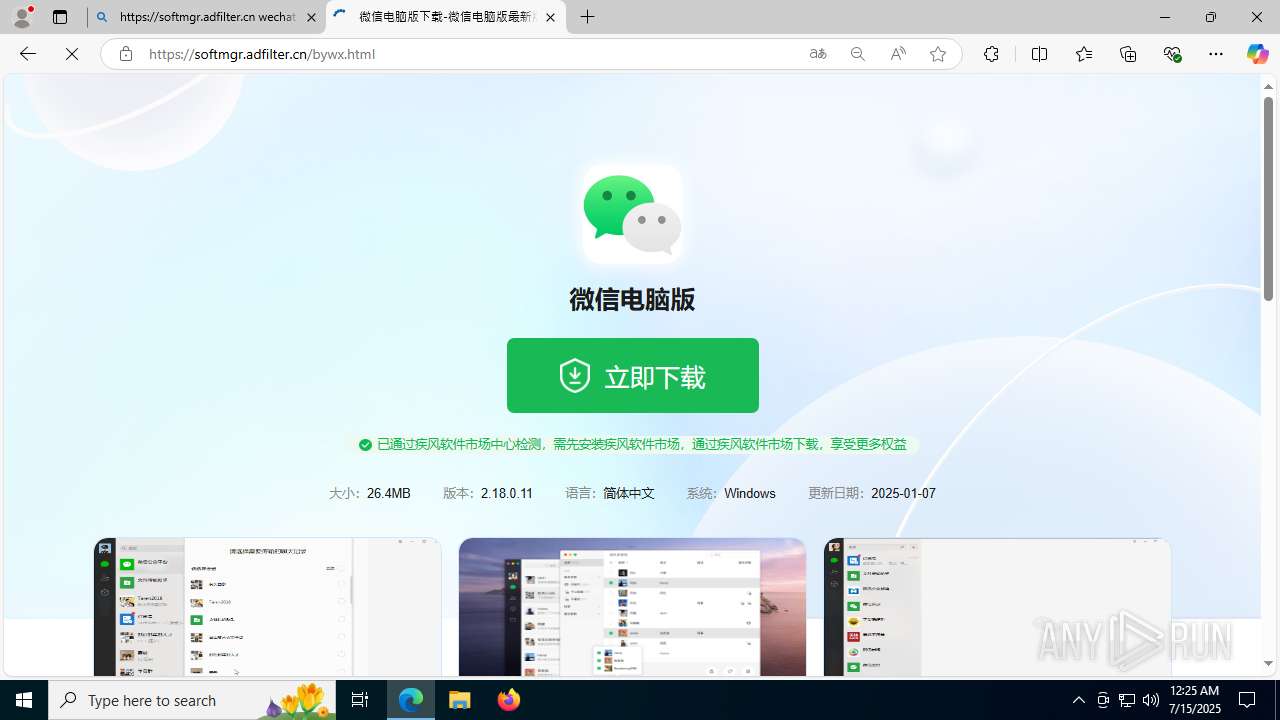Switch to softmgr.adfilter.cn wechat tab
The image size is (1280, 720).
[x=206, y=17]
